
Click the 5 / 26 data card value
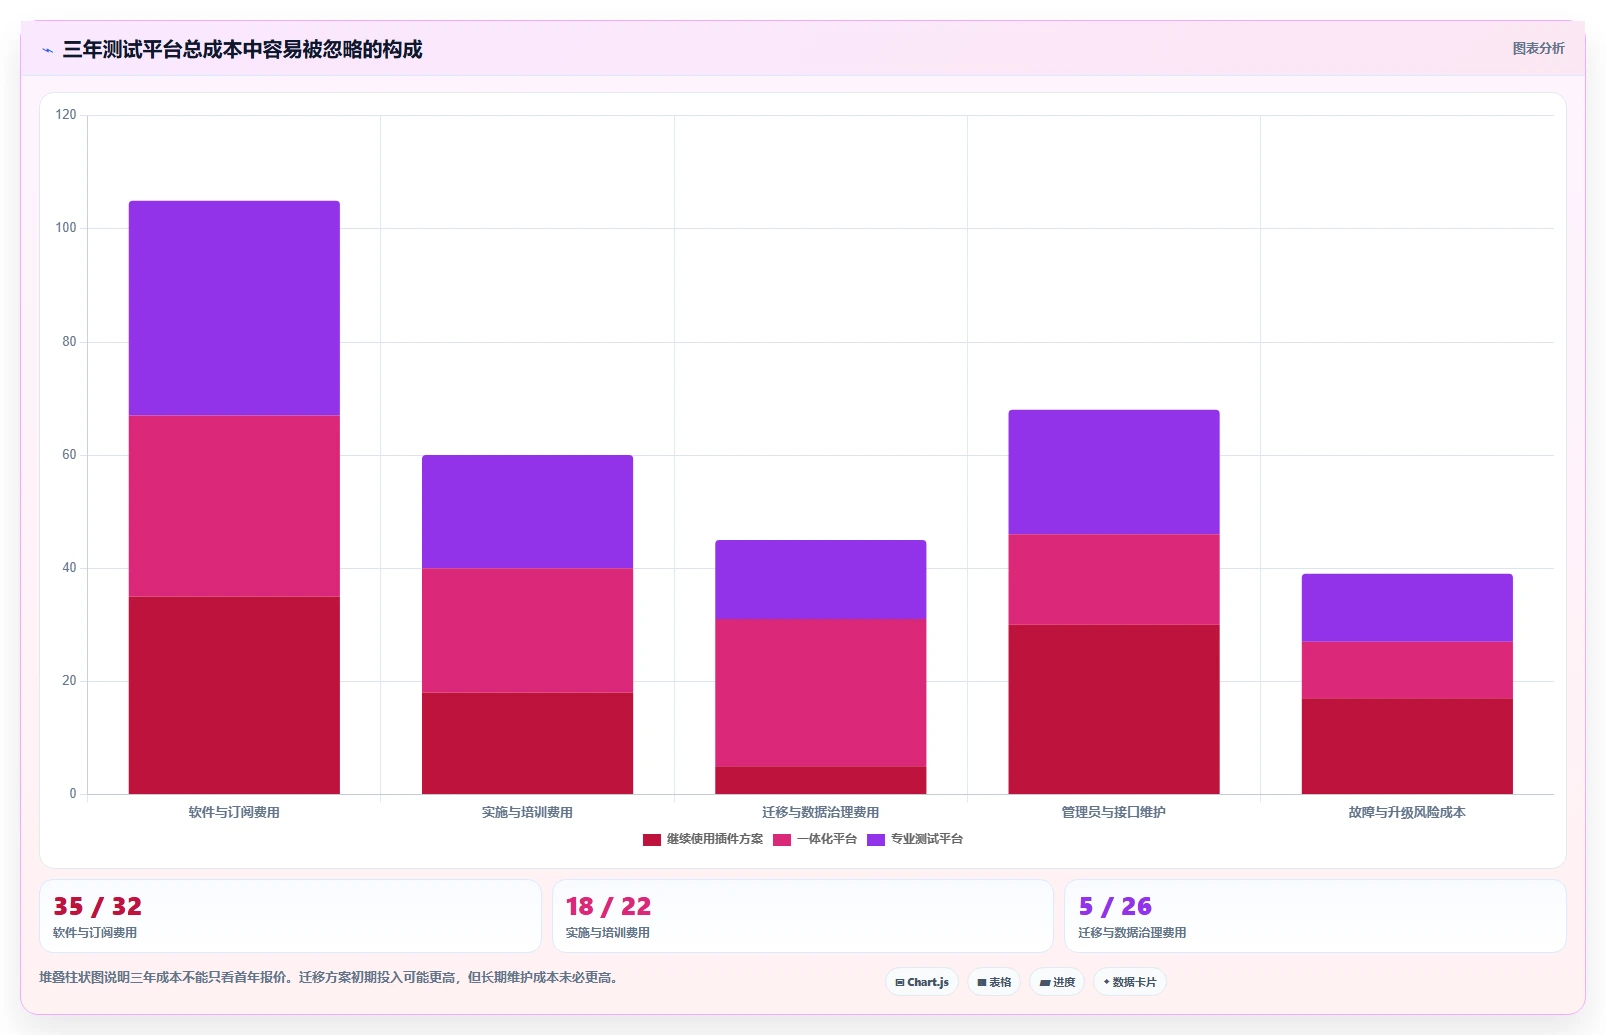pos(1115,907)
